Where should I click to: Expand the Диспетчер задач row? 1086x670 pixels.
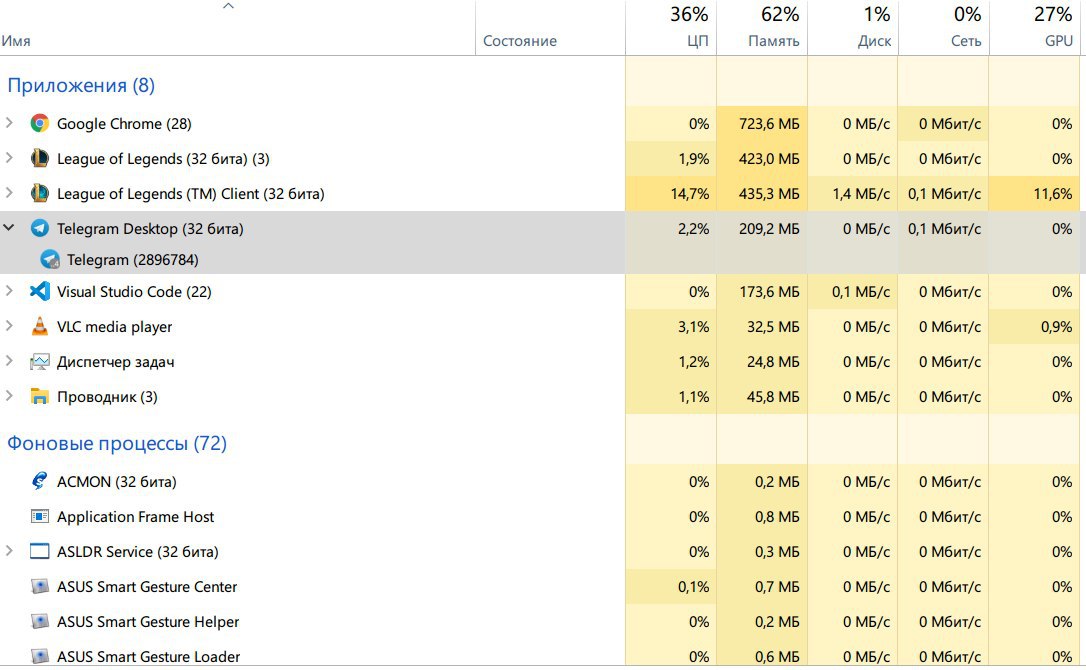click(9, 361)
